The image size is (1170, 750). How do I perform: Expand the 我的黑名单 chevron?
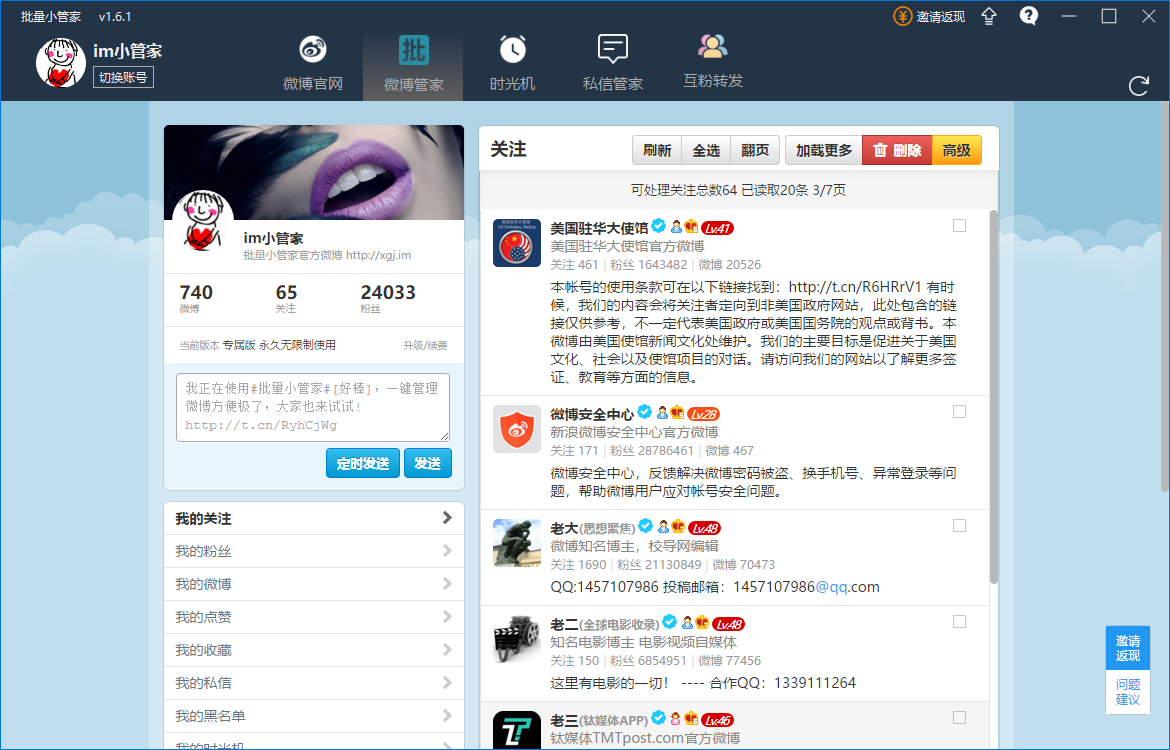click(447, 715)
